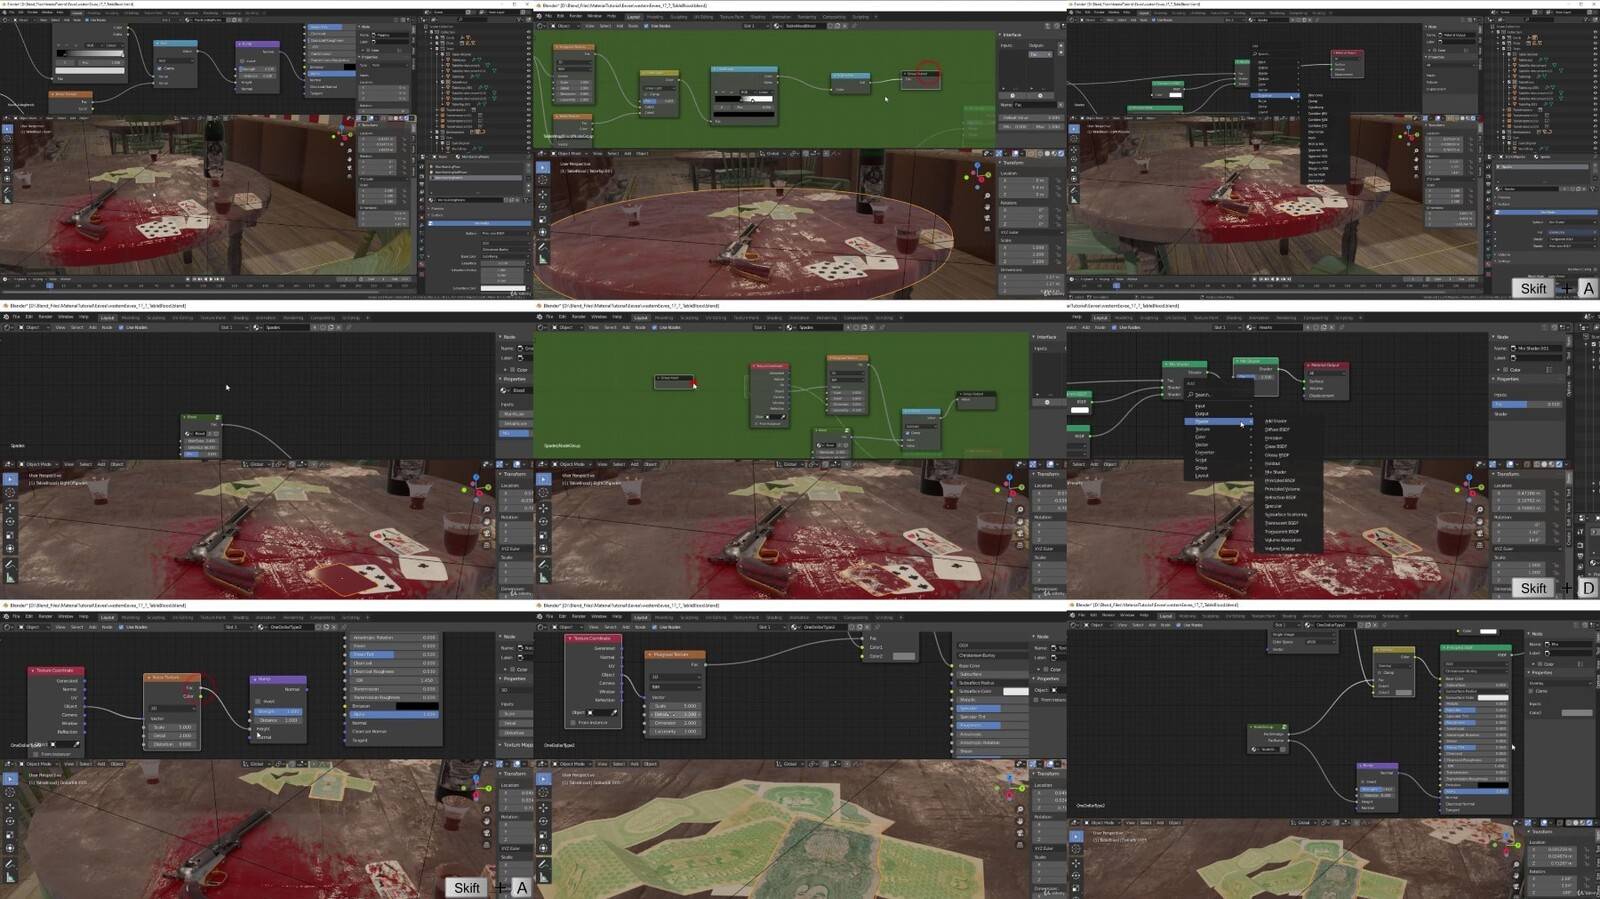Open the 3D dimensions dropdown on Noise Texture node

tap(172, 708)
